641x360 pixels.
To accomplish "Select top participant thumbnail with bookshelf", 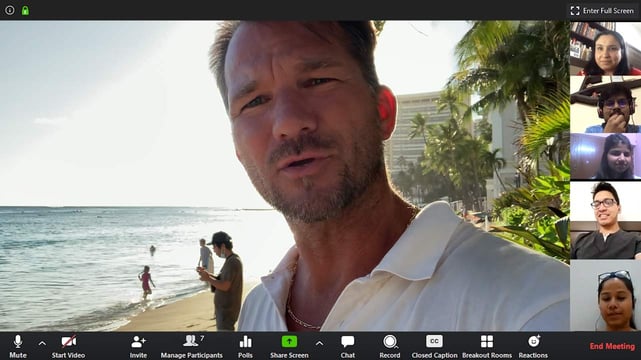I will click(605, 48).
